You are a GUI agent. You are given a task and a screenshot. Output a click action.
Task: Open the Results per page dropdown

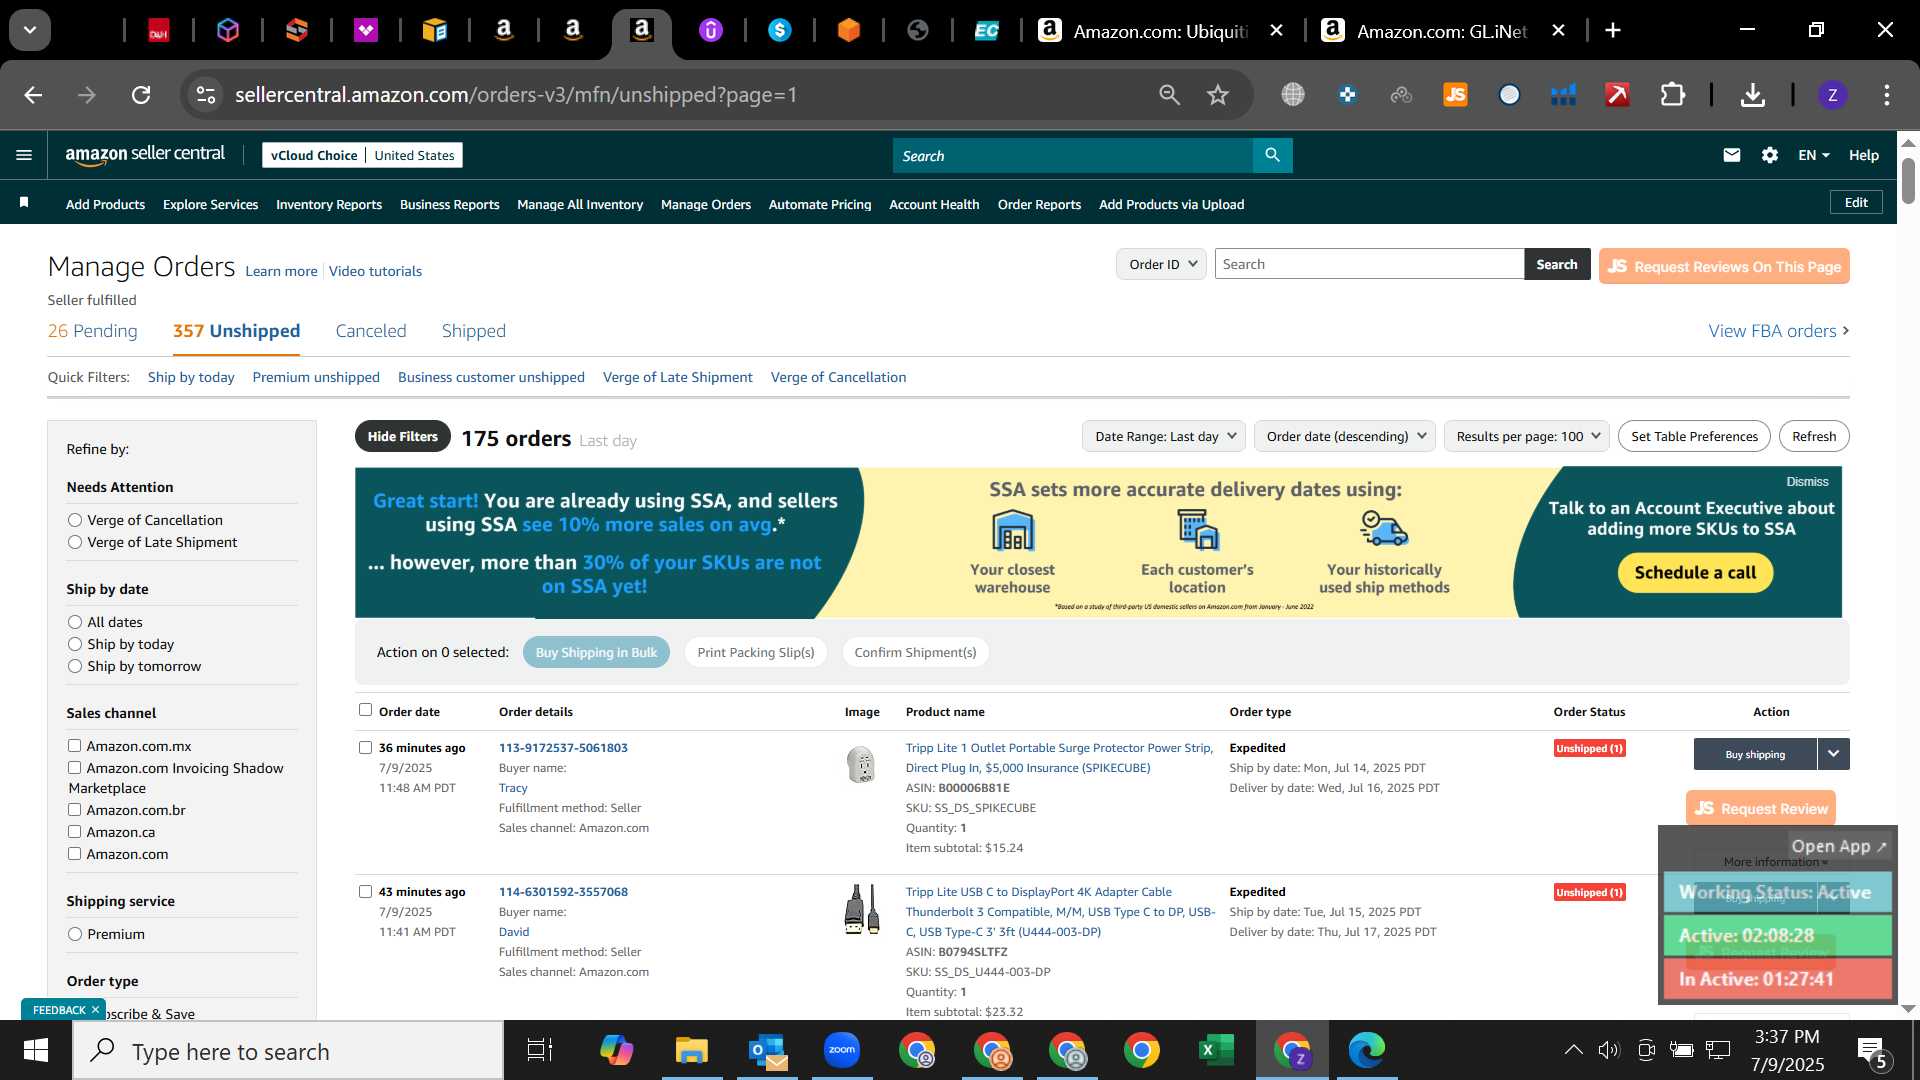[x=1527, y=436]
